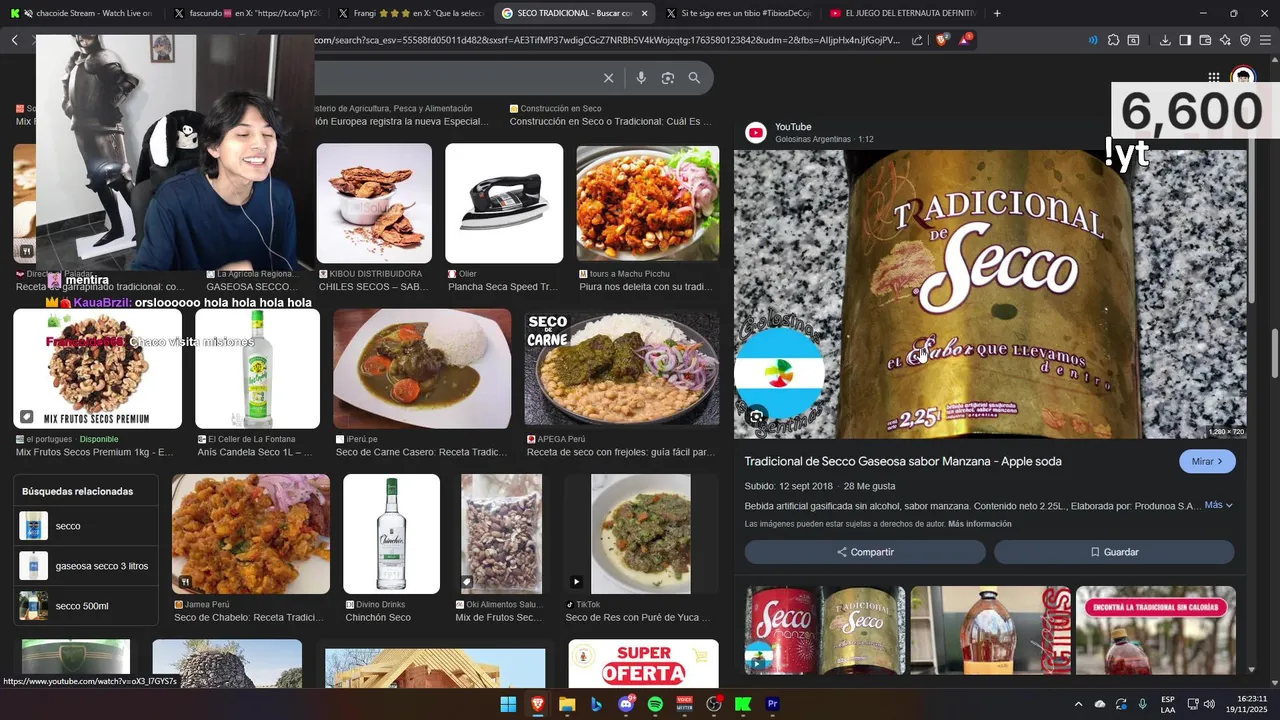
Task: Launch the Leo AI sparkle icon
Action: [1225, 40]
